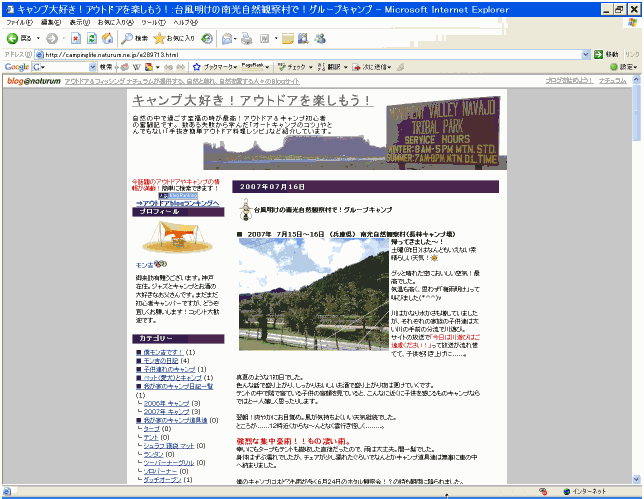Click the Google toolbar Send to (次に送信) button
Viewport: 644px width, 499px height.
[371, 67]
